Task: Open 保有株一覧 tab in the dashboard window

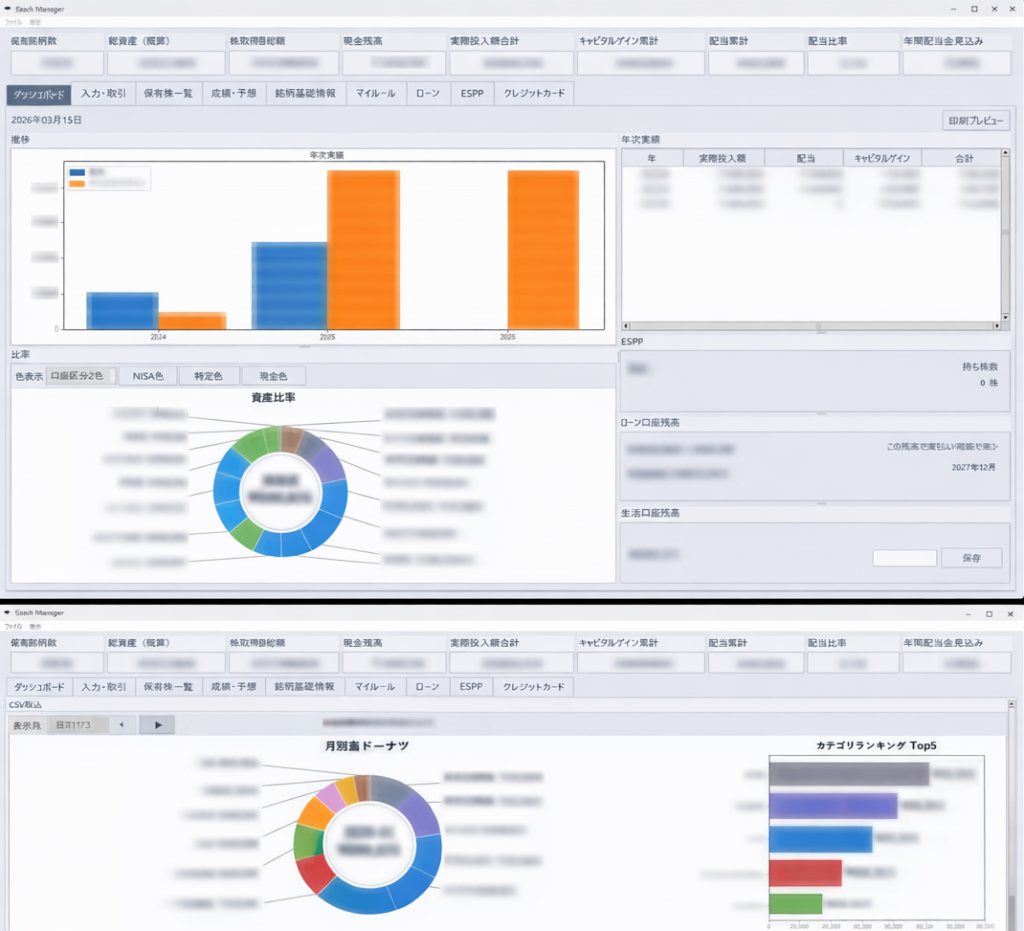Action: click(168, 94)
